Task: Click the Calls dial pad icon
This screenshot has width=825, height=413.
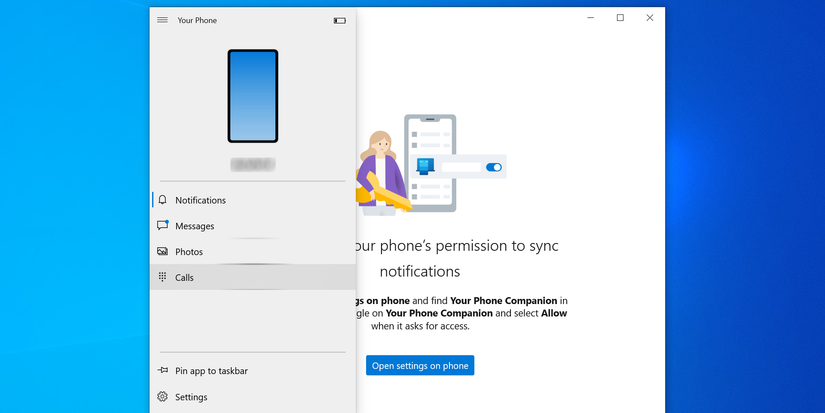Action: click(x=163, y=277)
